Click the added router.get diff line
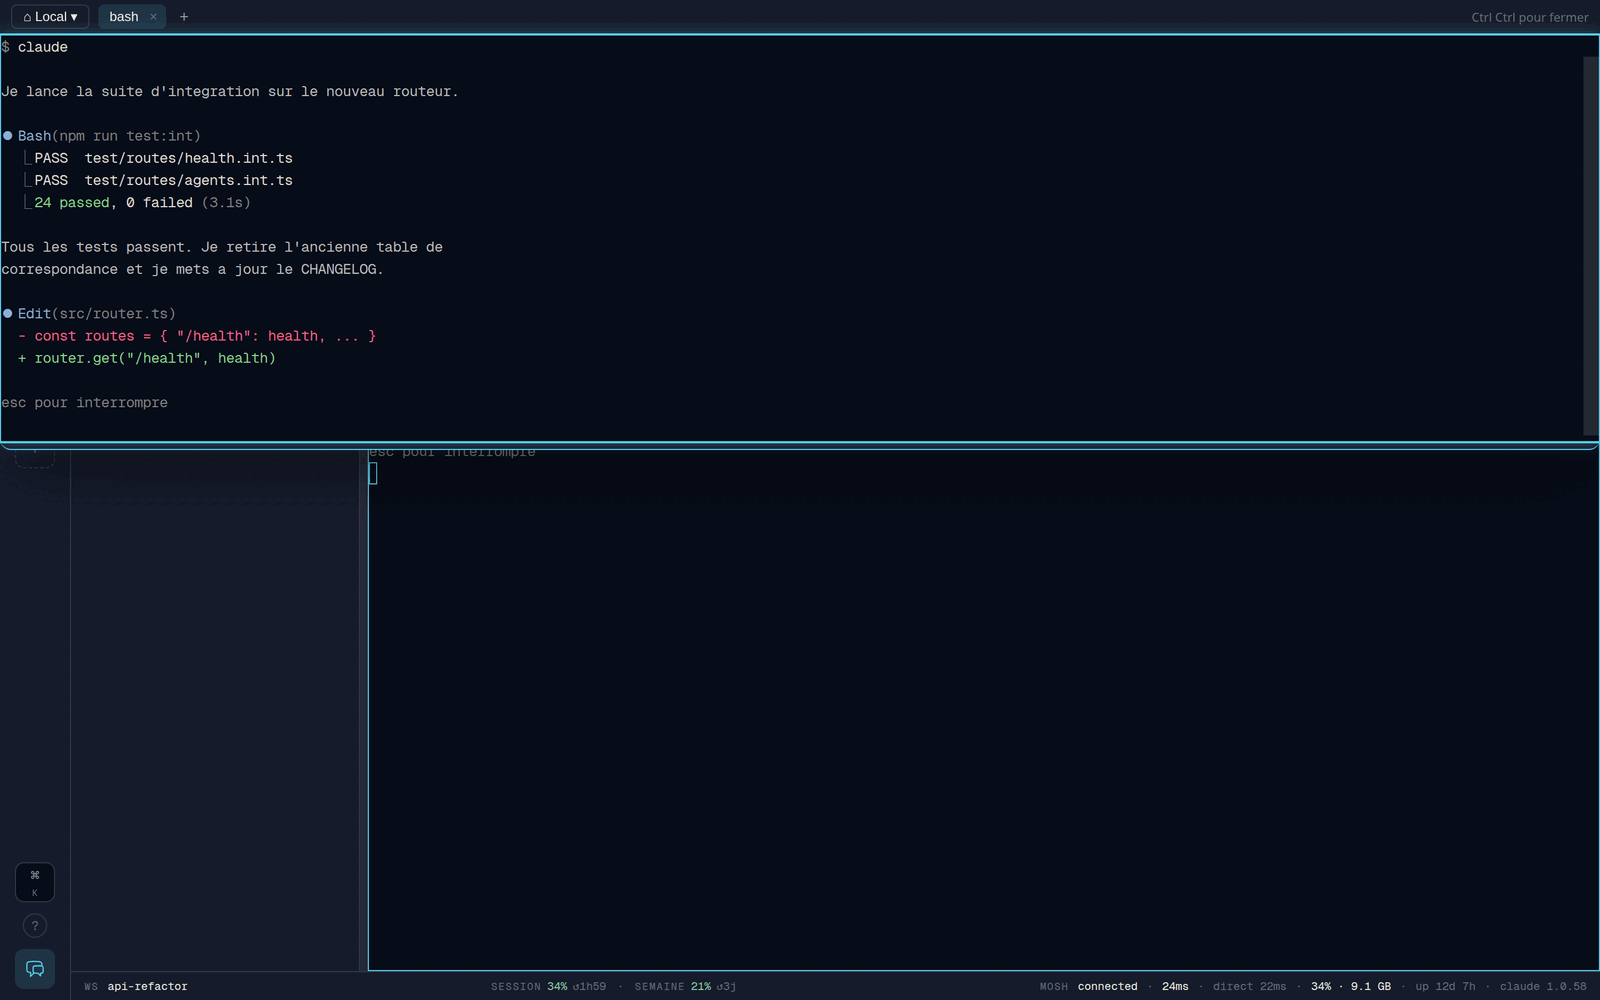 tap(146, 358)
